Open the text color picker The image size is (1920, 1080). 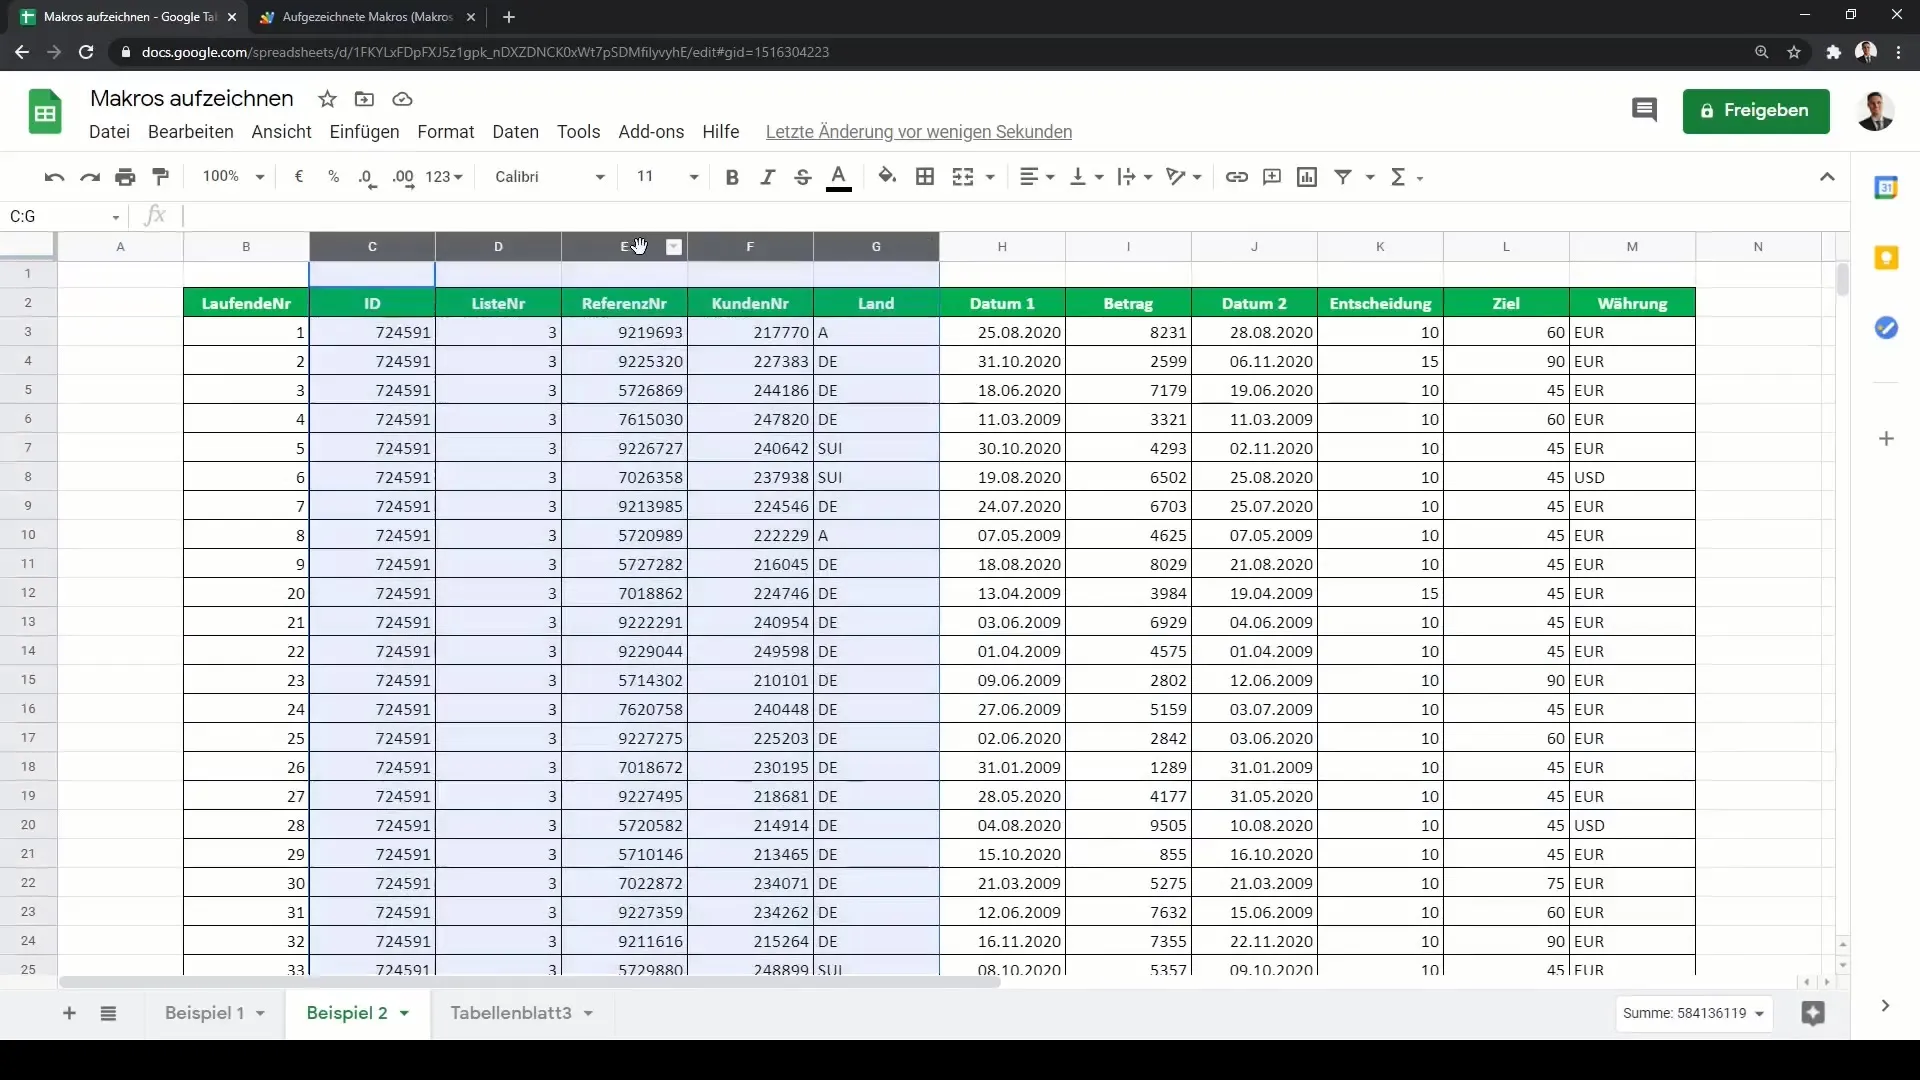(x=839, y=177)
